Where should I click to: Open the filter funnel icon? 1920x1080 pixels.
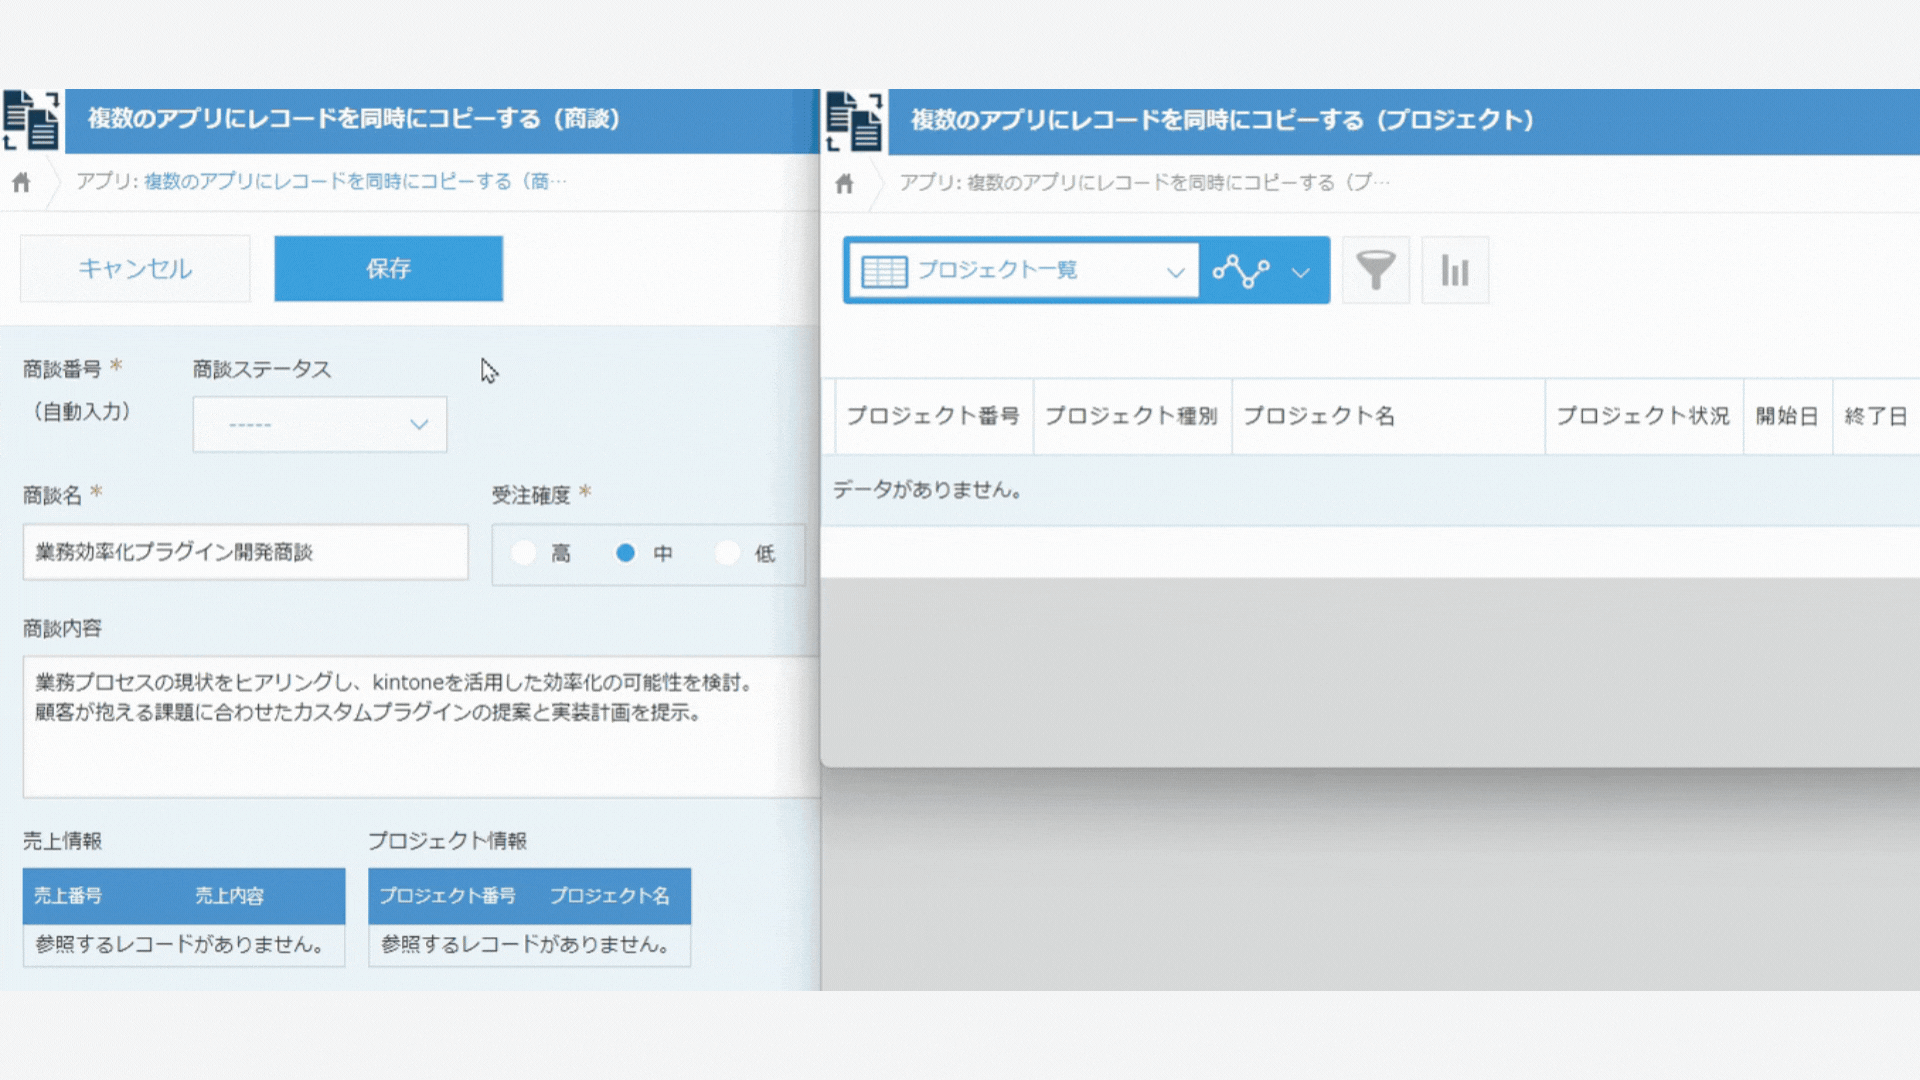click(1375, 270)
